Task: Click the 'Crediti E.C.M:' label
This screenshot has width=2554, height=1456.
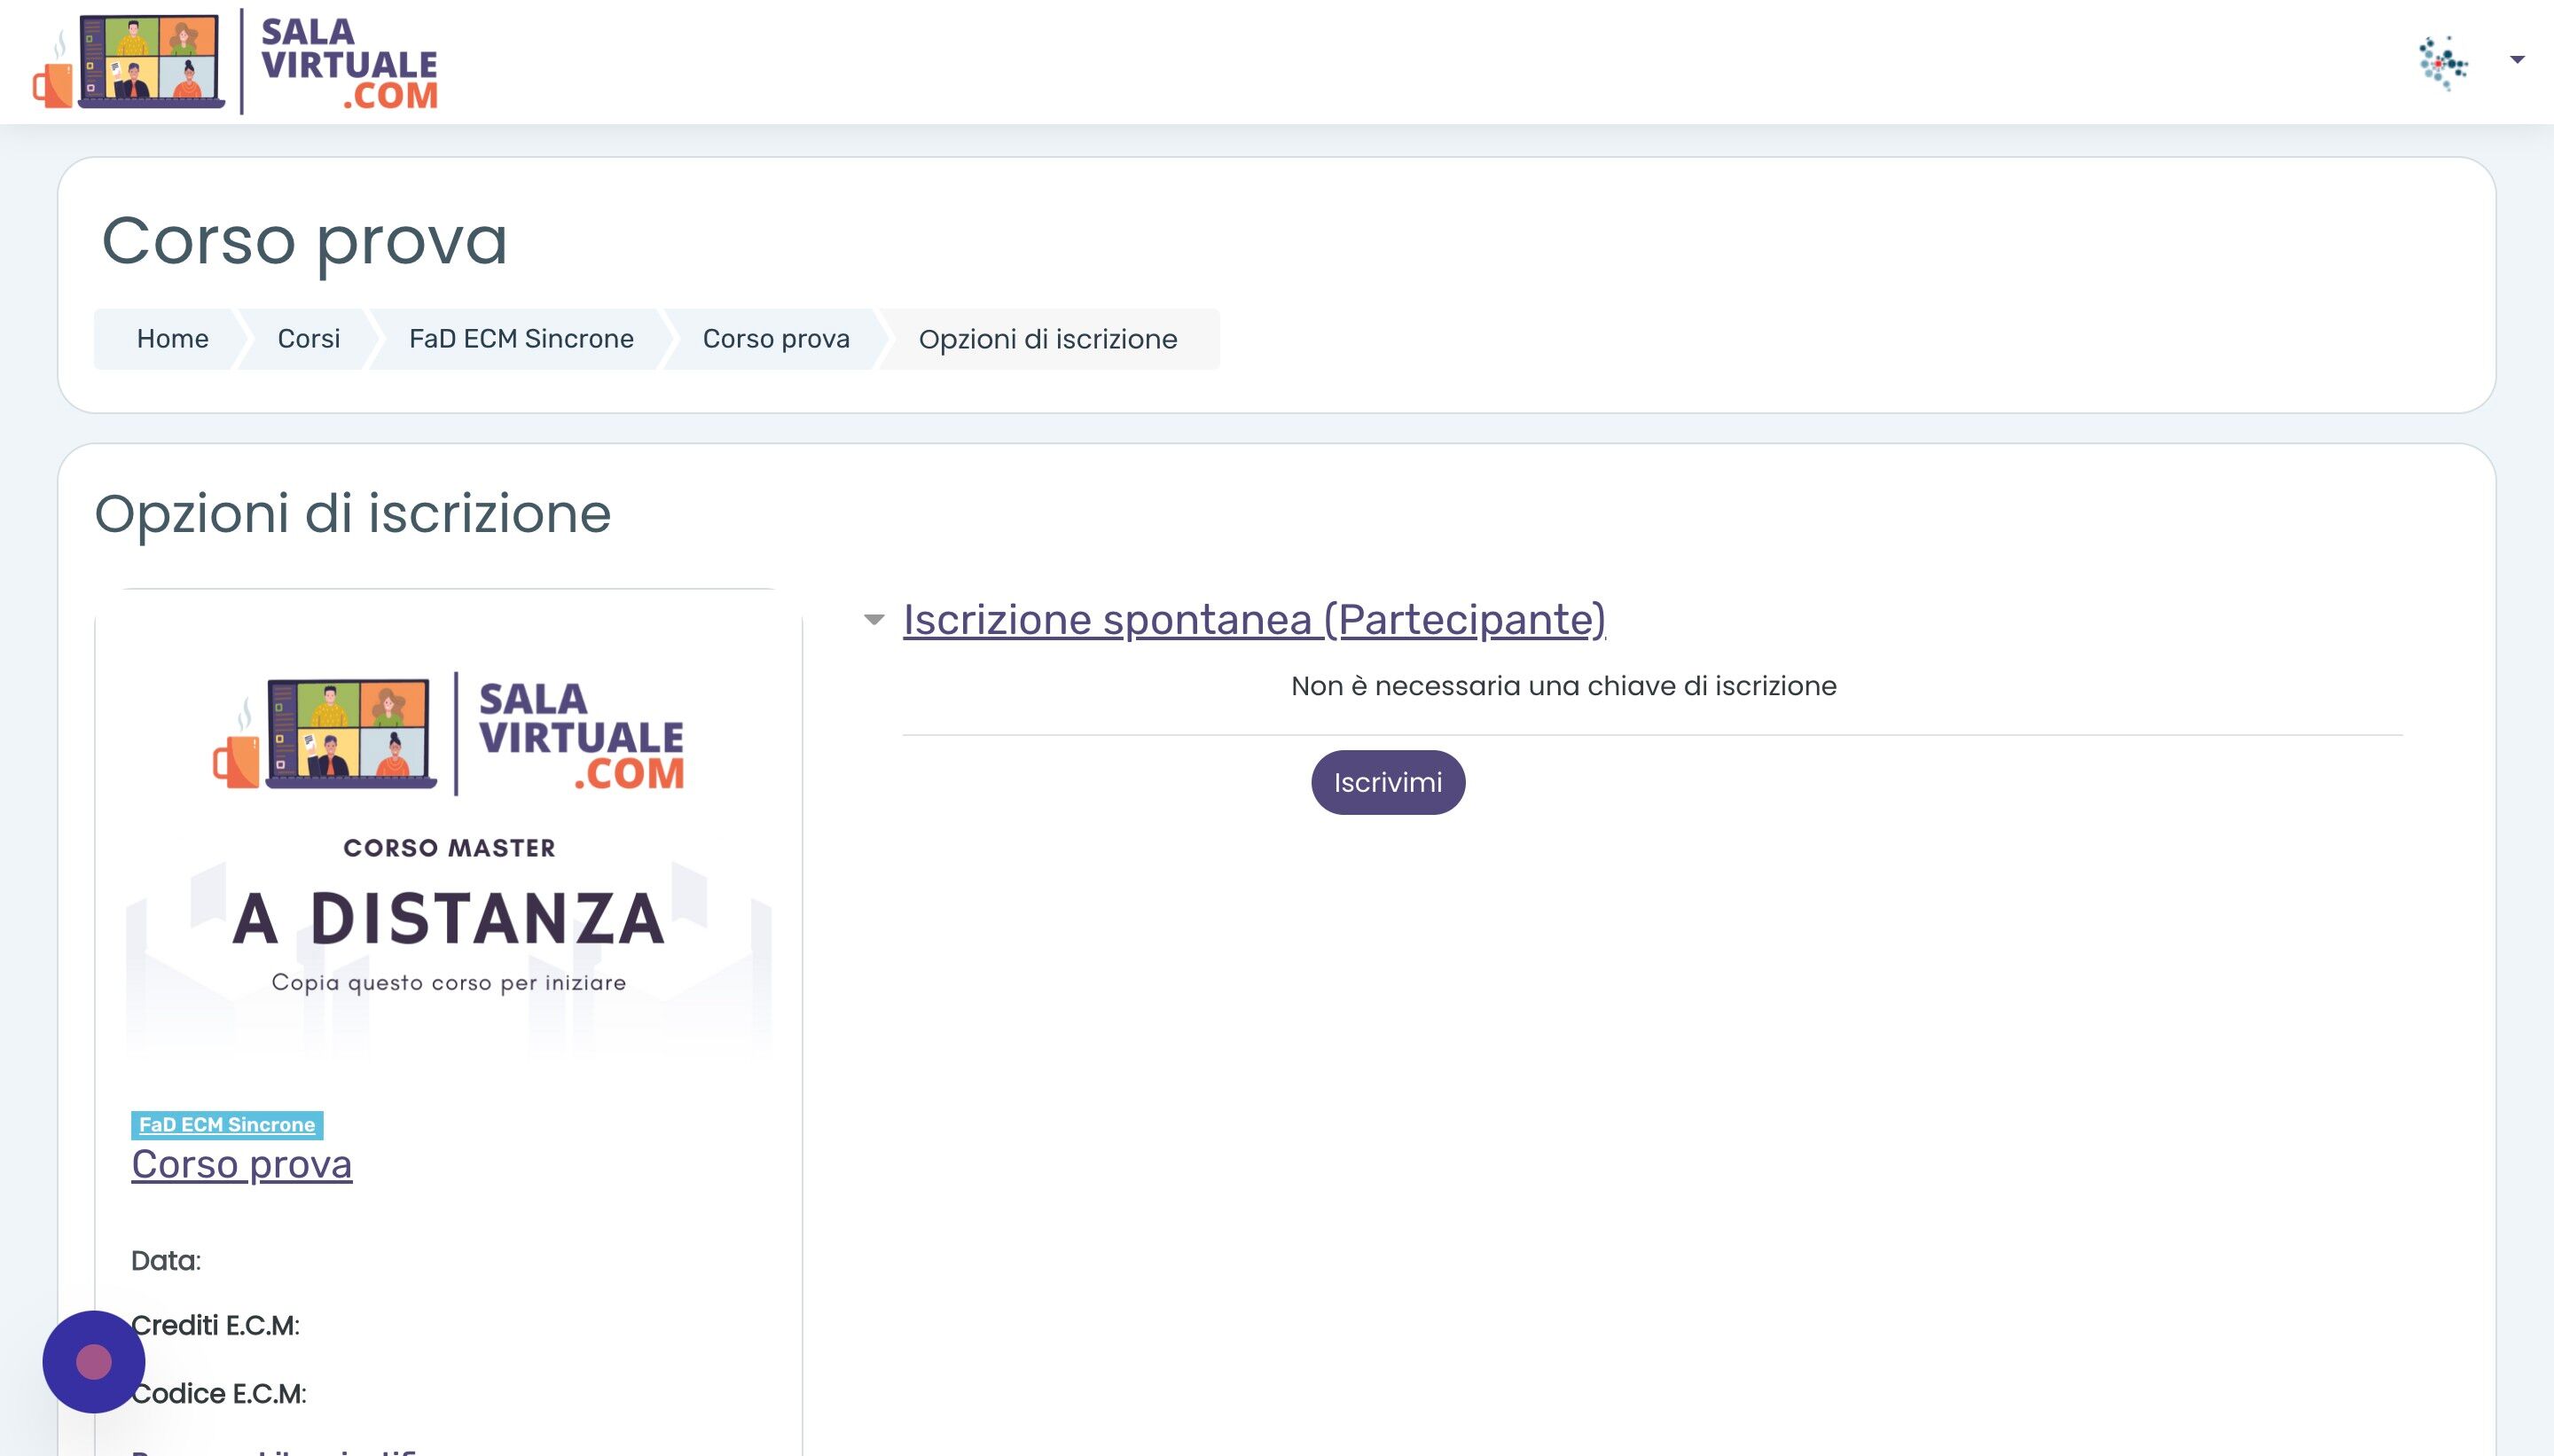Action: pyautogui.click(x=215, y=1326)
